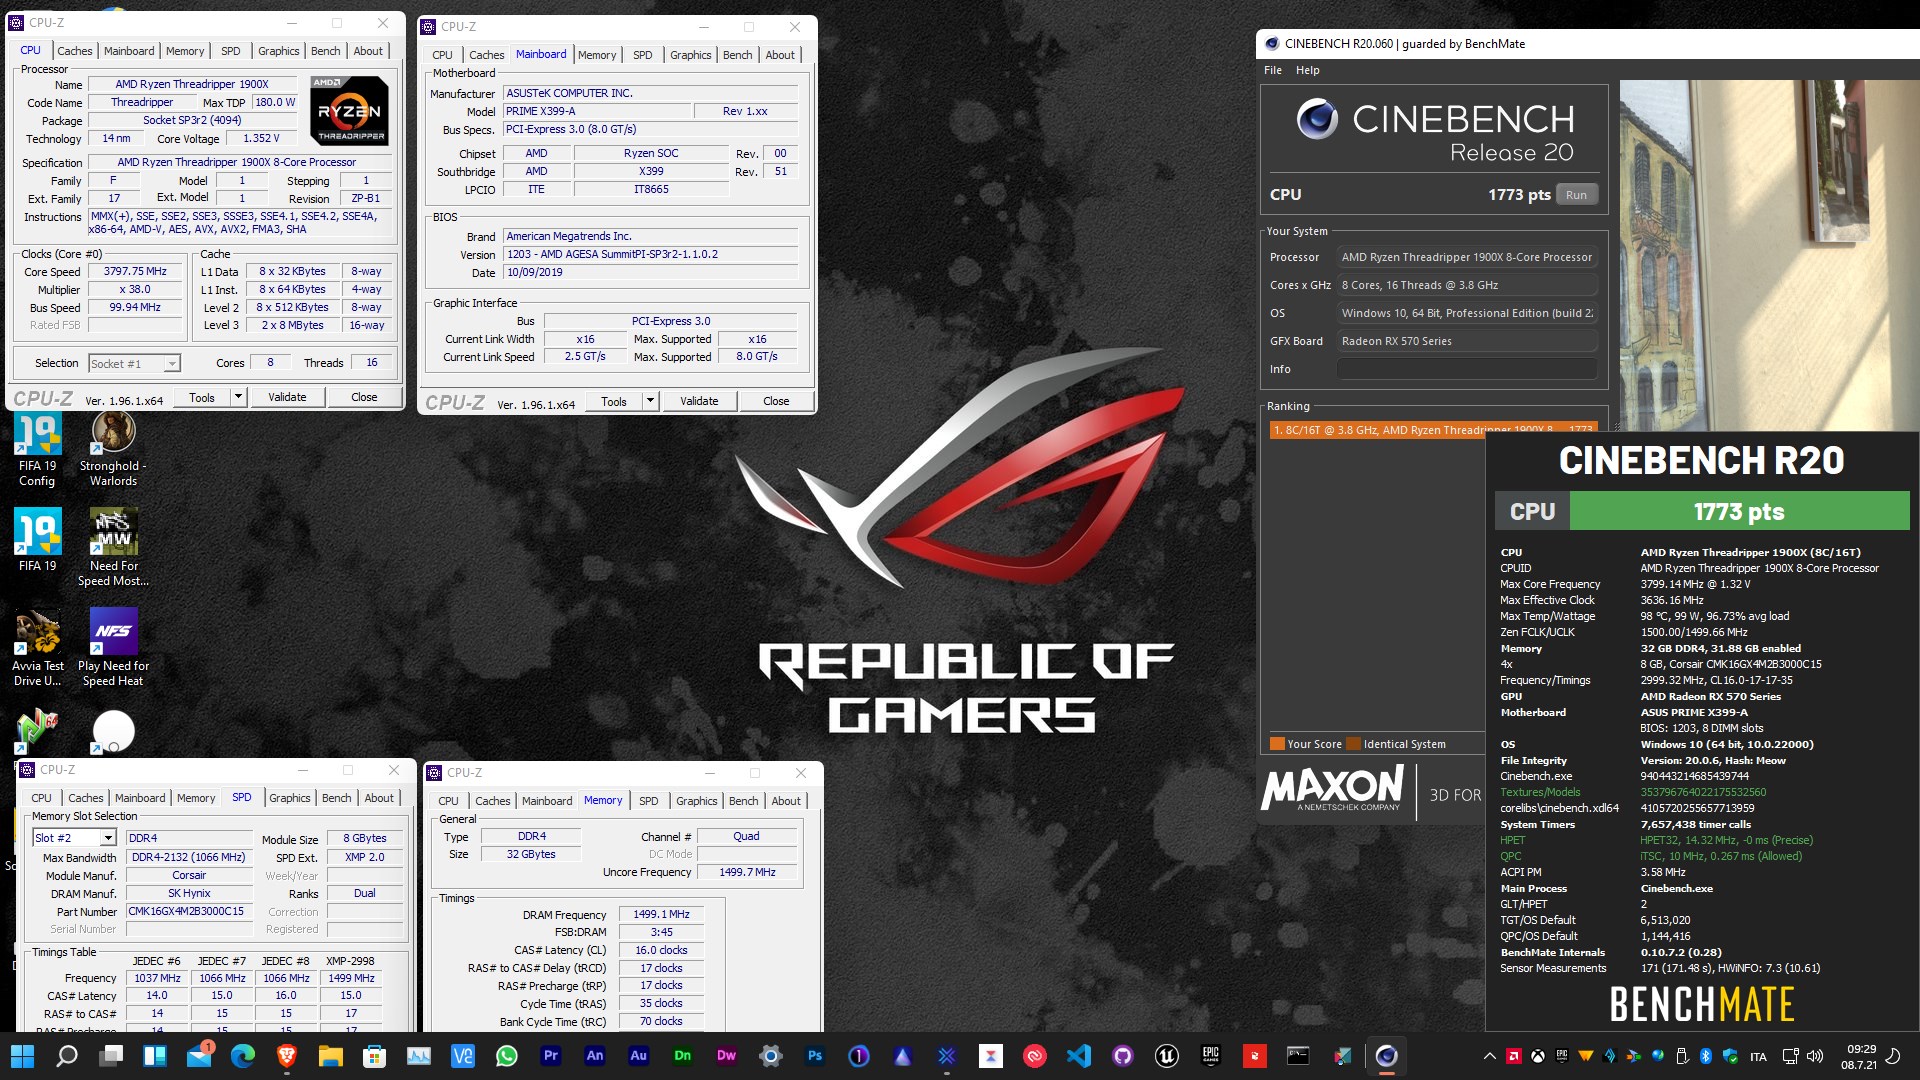Switch to the Cinebench taskbar icon

tap(1386, 1055)
